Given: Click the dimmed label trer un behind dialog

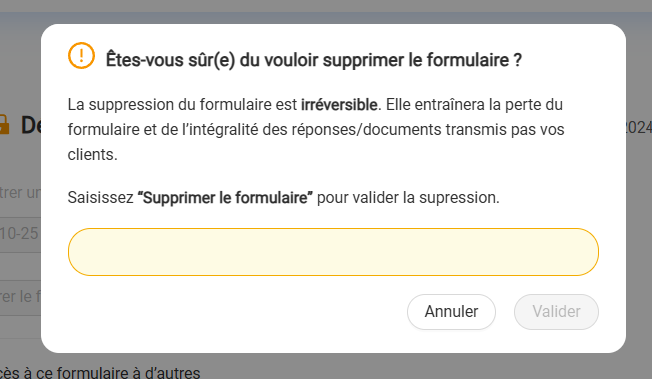Looking at the screenshot, I should coord(20,193).
